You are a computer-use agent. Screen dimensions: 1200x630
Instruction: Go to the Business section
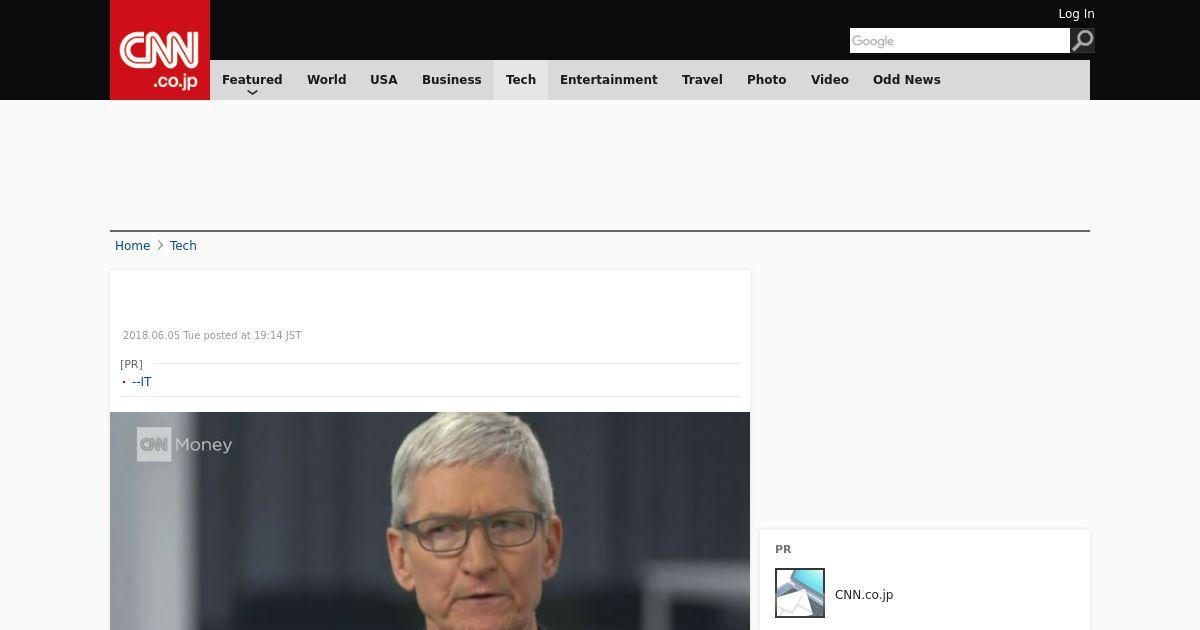click(452, 80)
